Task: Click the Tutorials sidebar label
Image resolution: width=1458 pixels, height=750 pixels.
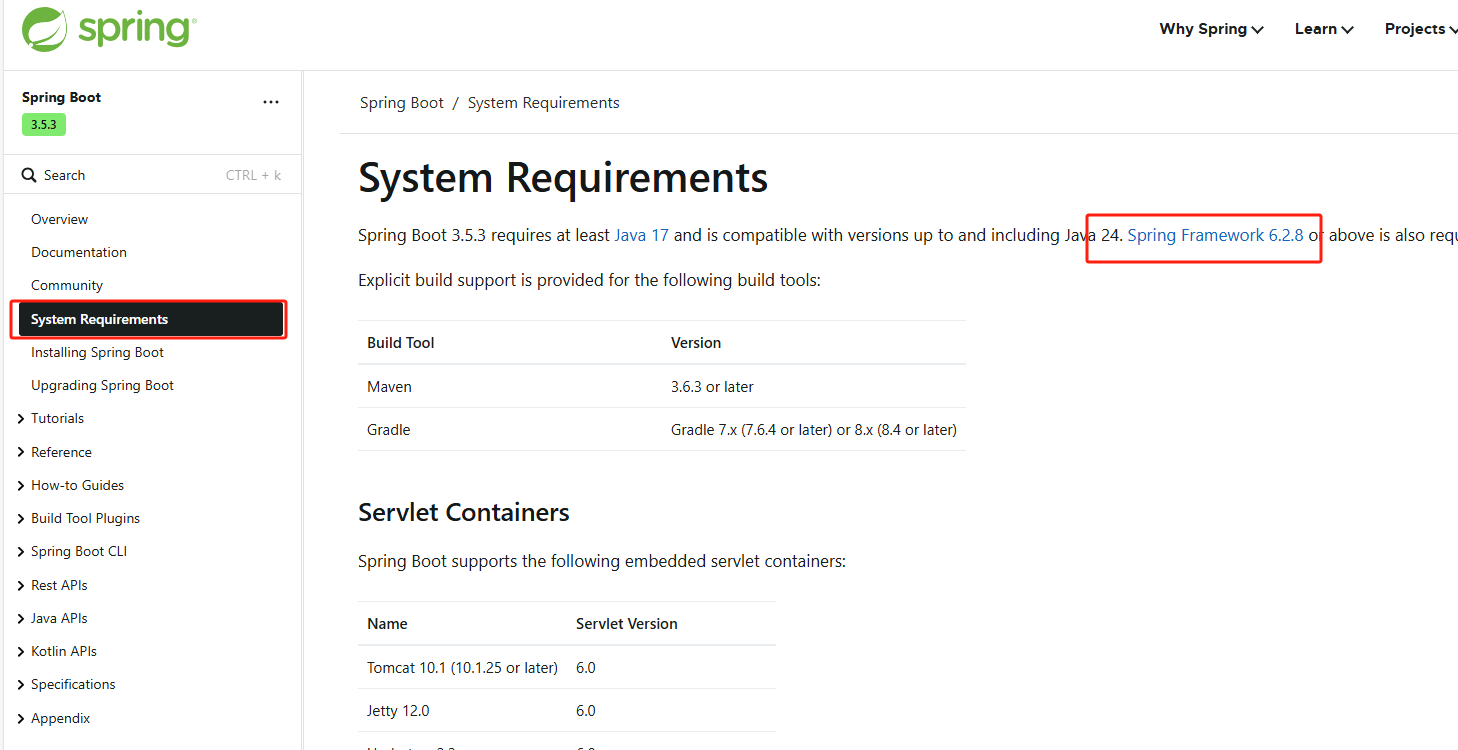Action: (x=57, y=418)
